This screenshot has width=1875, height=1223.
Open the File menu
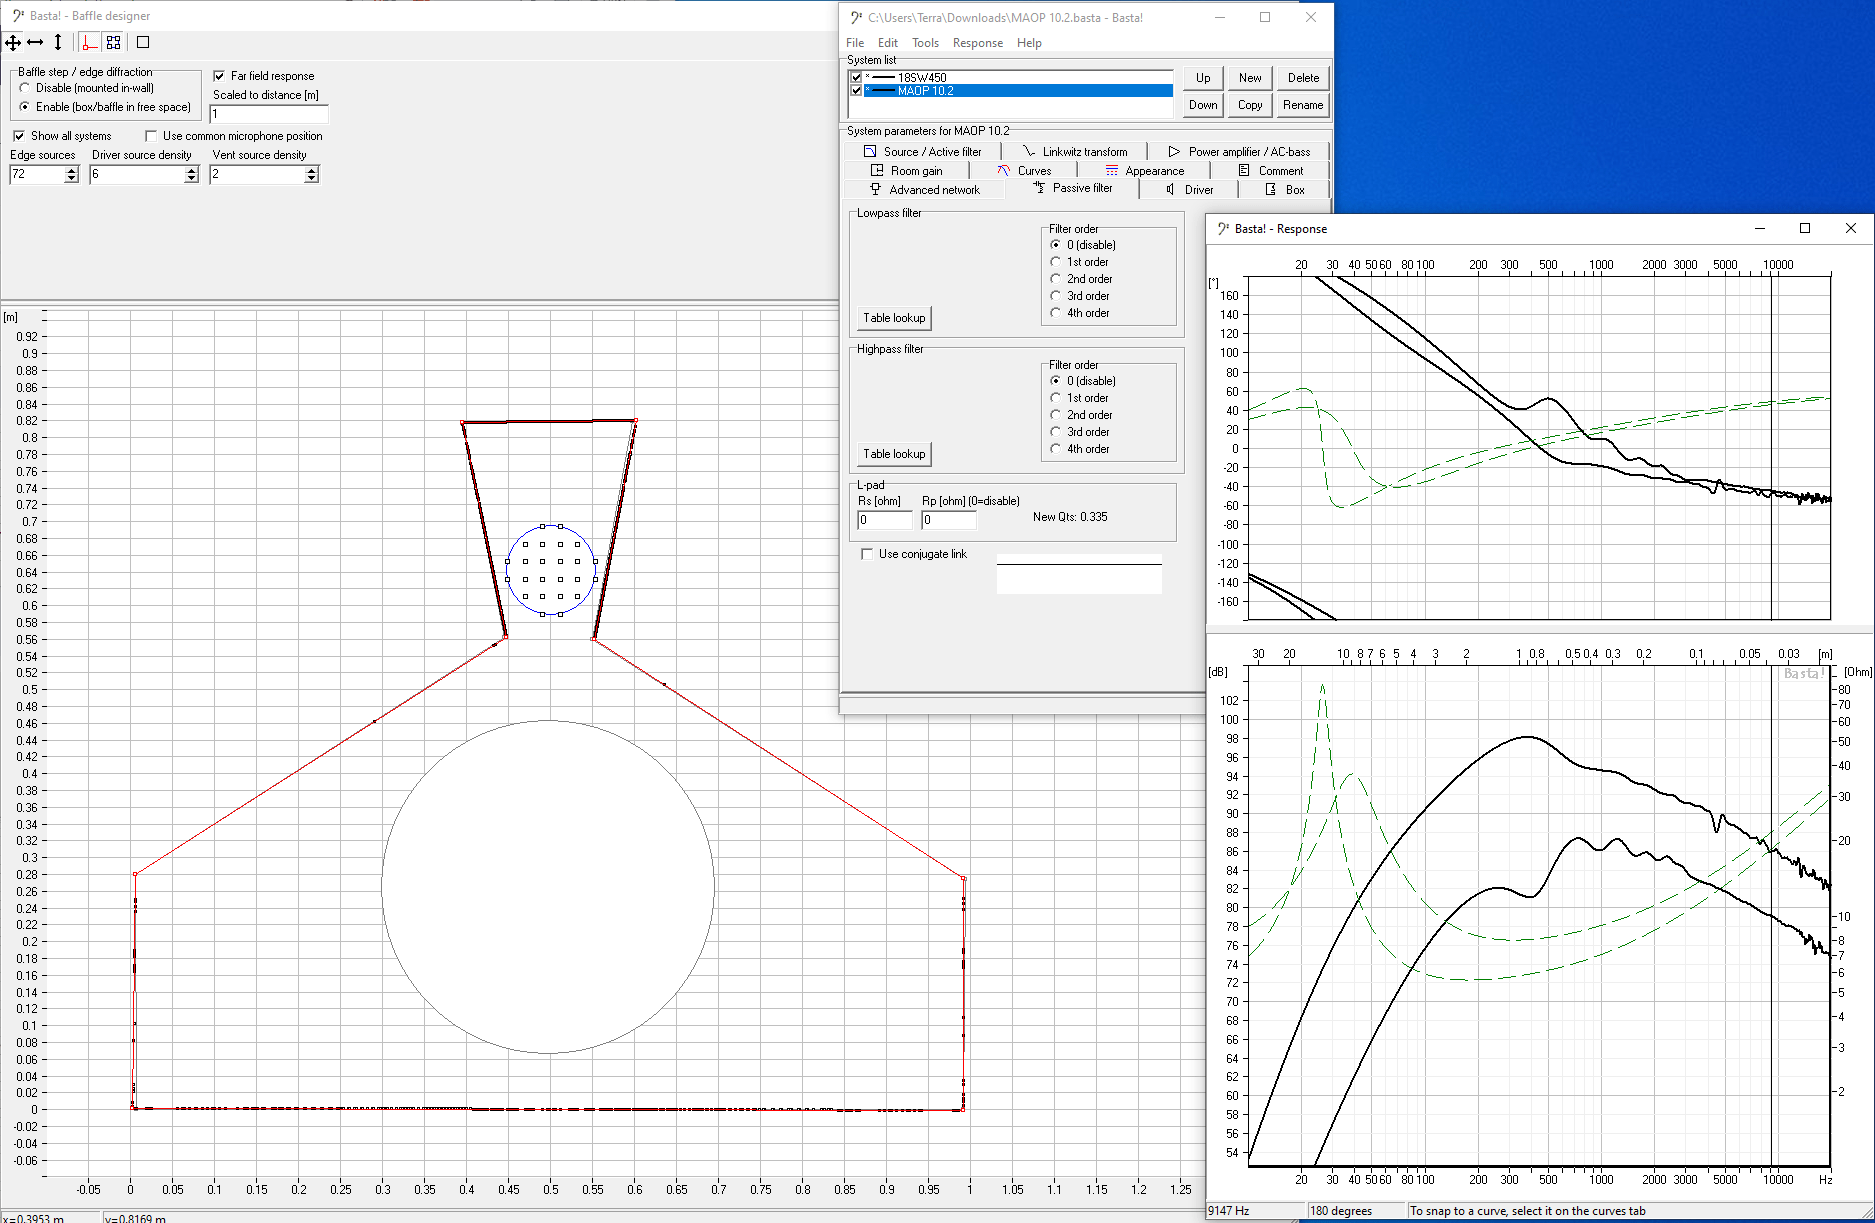(x=855, y=43)
